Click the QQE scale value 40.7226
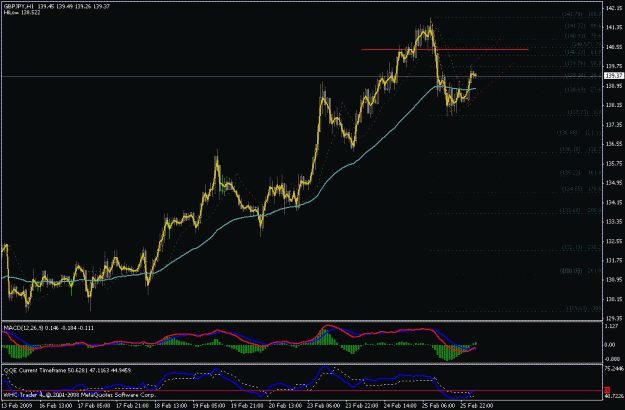 pyautogui.click(x=614, y=396)
